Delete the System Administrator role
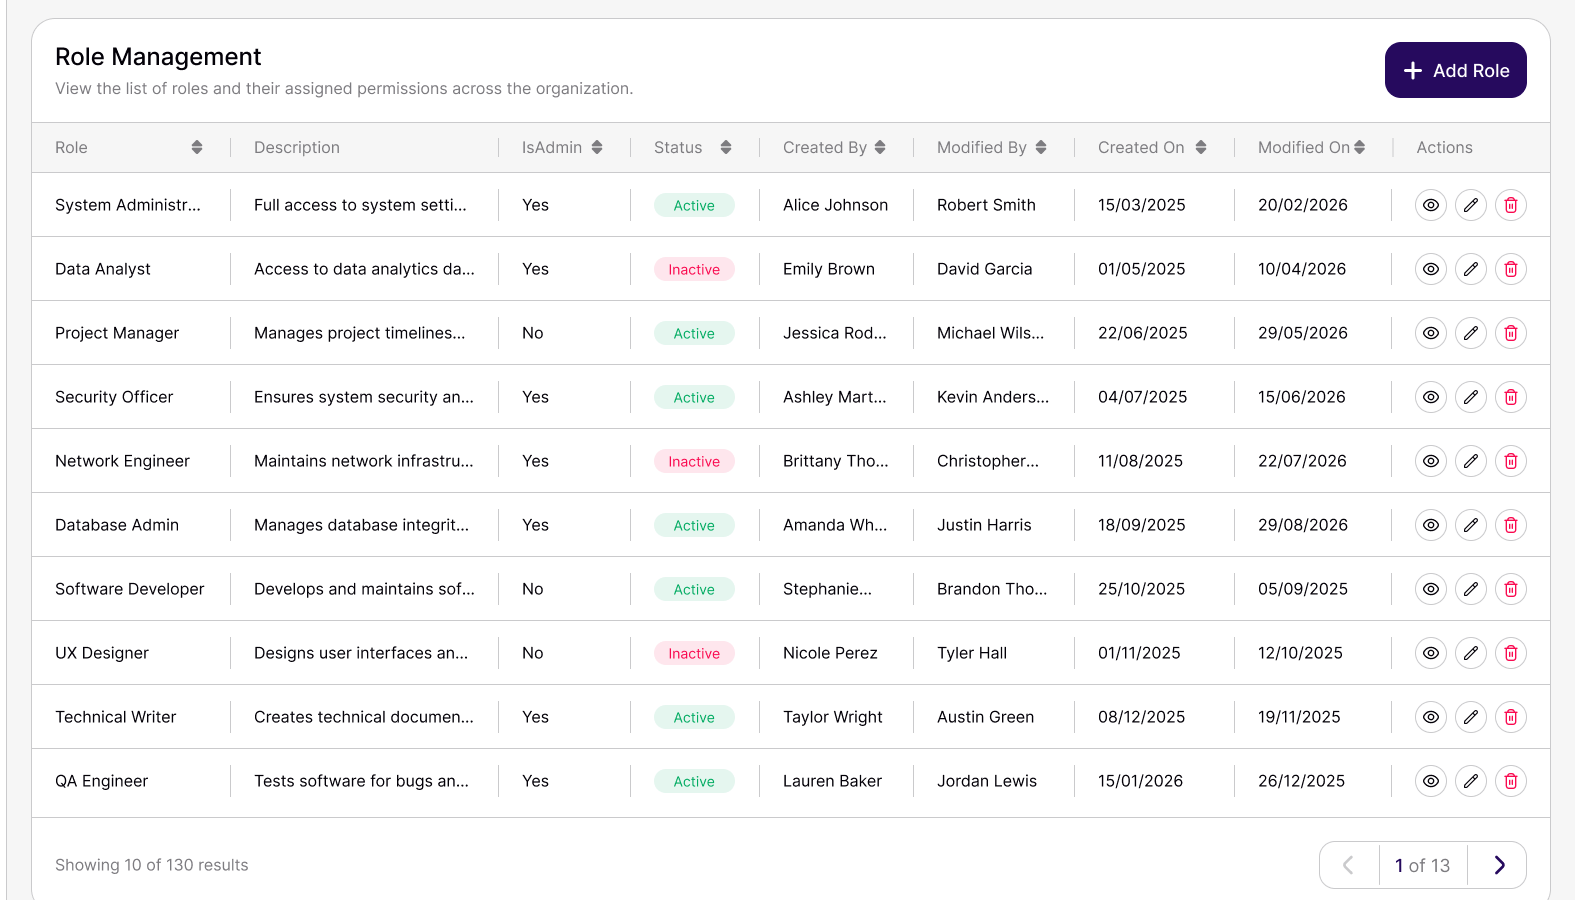 point(1511,205)
